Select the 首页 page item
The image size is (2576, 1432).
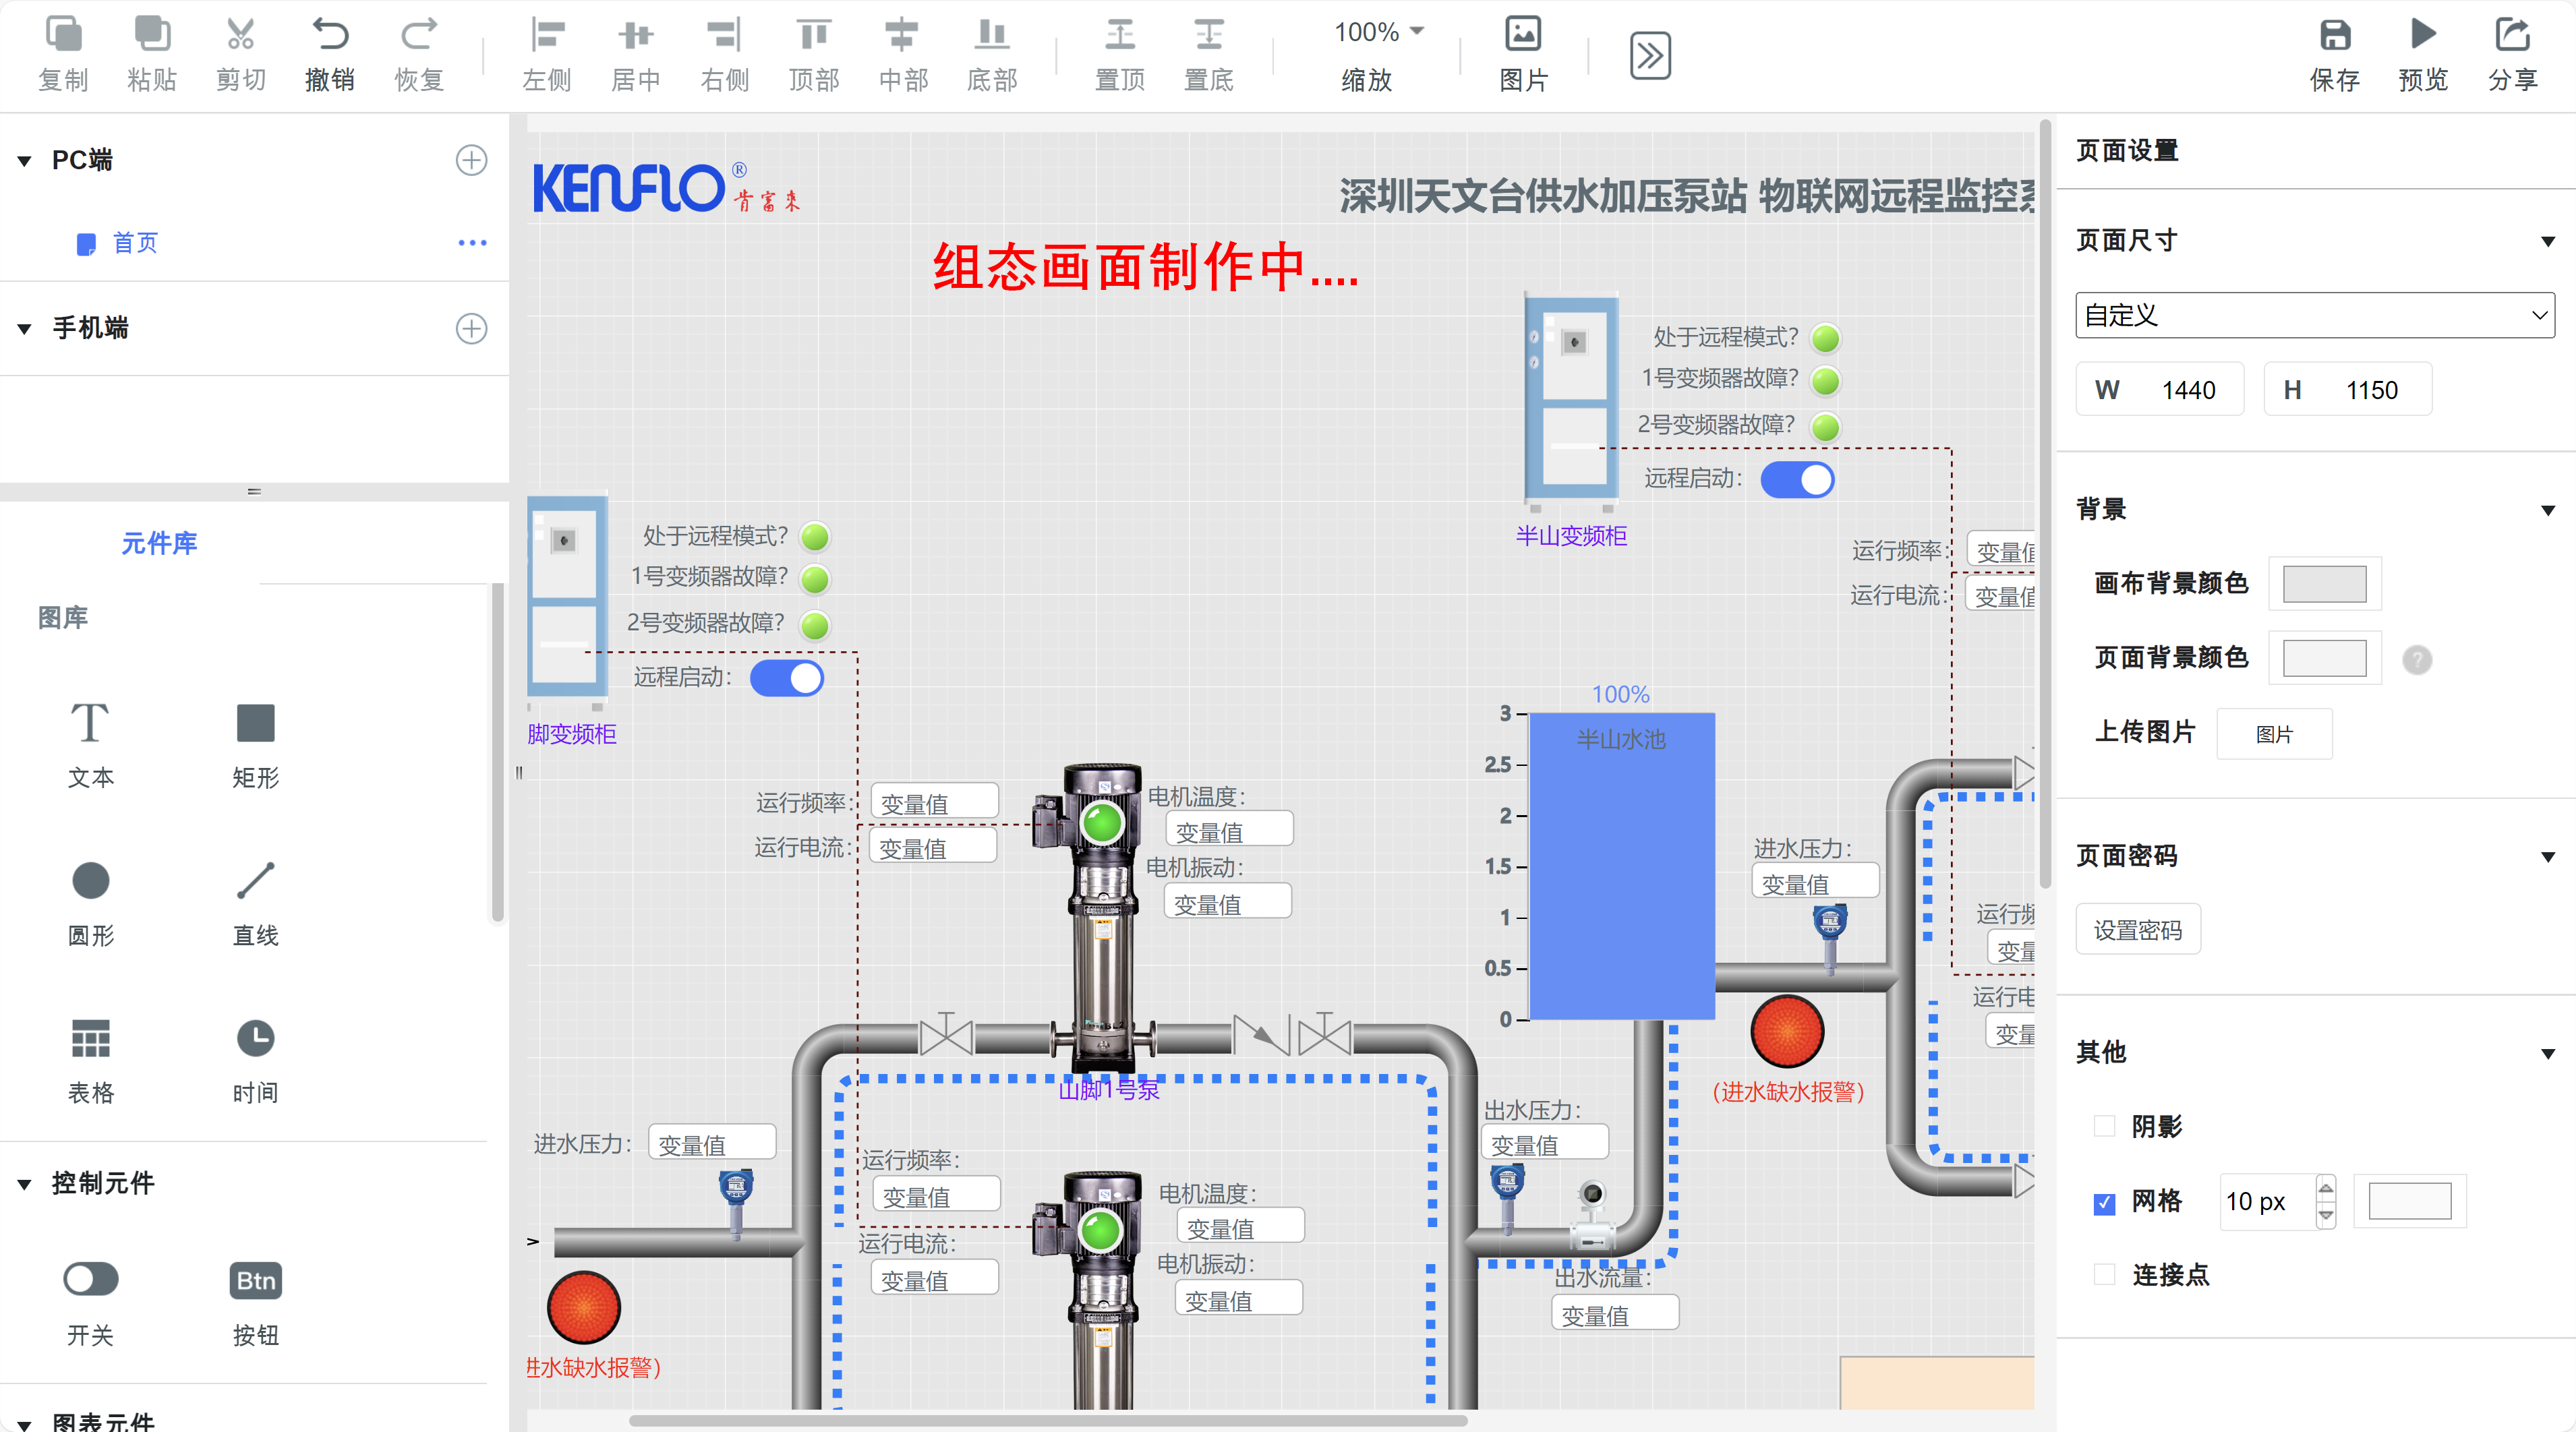point(134,243)
